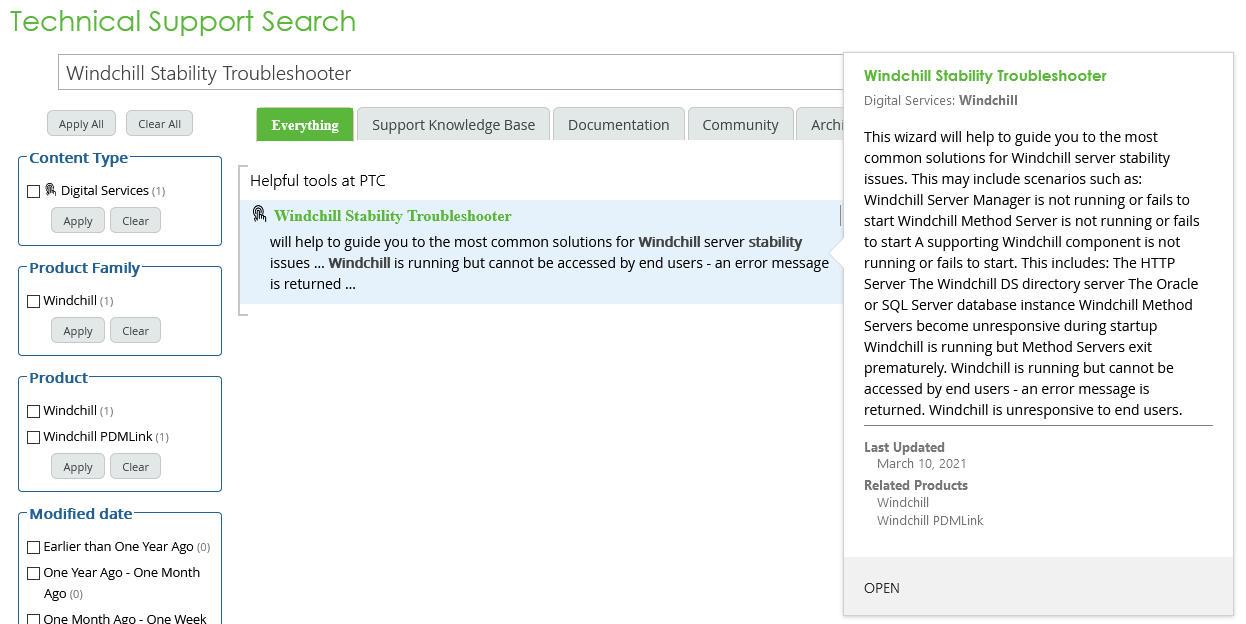Clear the Product Family filter

[135, 330]
